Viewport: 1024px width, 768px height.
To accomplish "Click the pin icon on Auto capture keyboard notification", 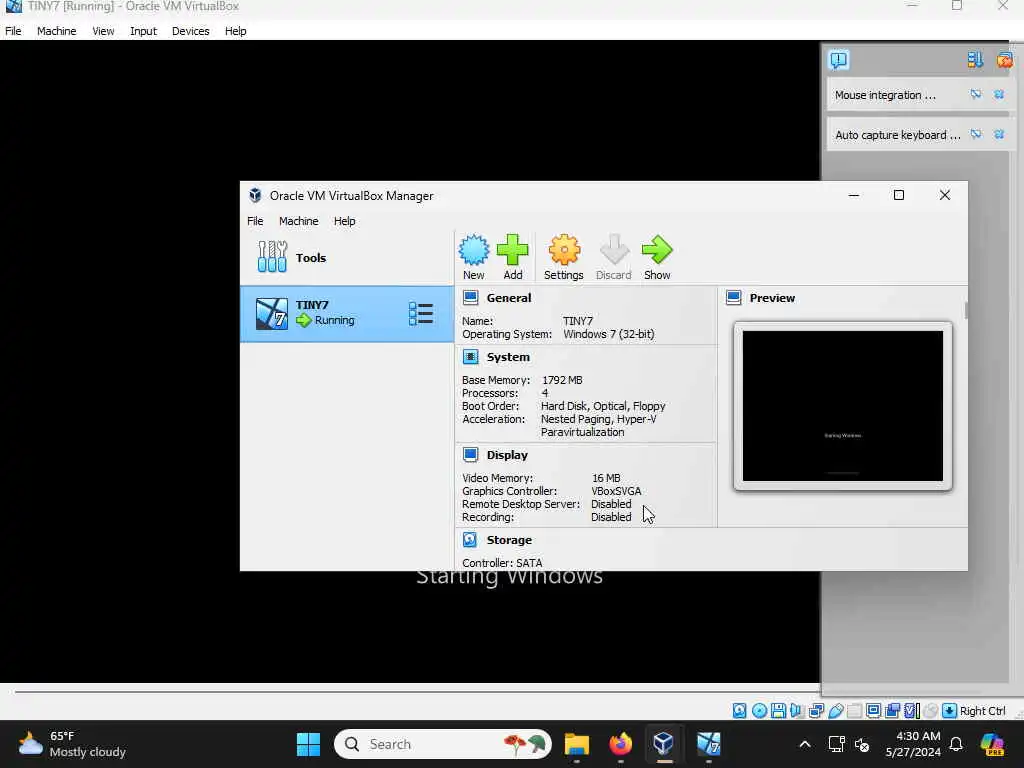I will (976, 135).
